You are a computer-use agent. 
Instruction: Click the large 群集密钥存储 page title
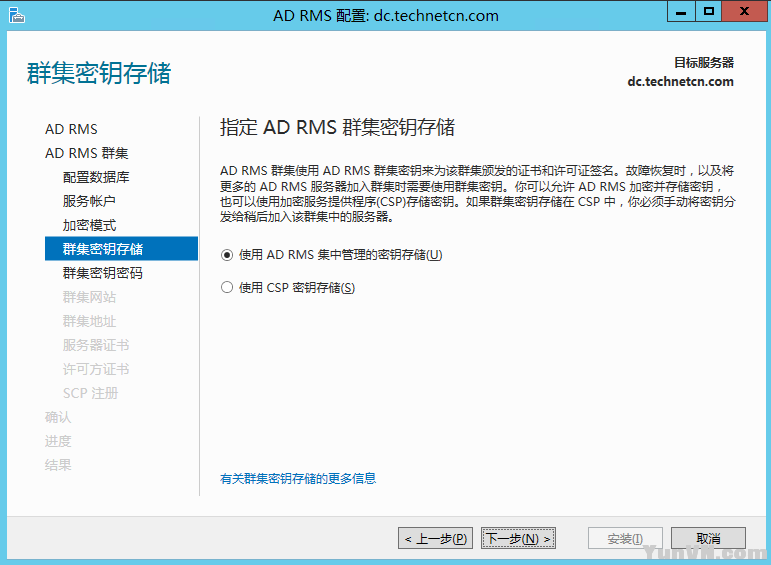[99, 73]
